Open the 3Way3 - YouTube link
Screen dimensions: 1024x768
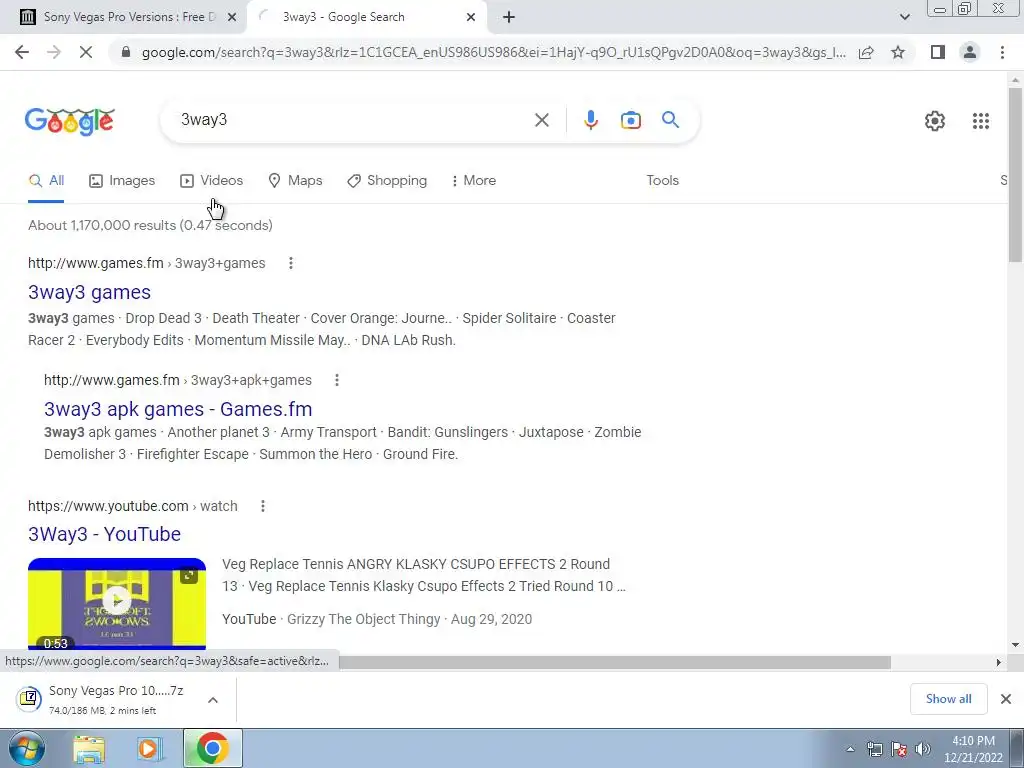[x=104, y=534]
